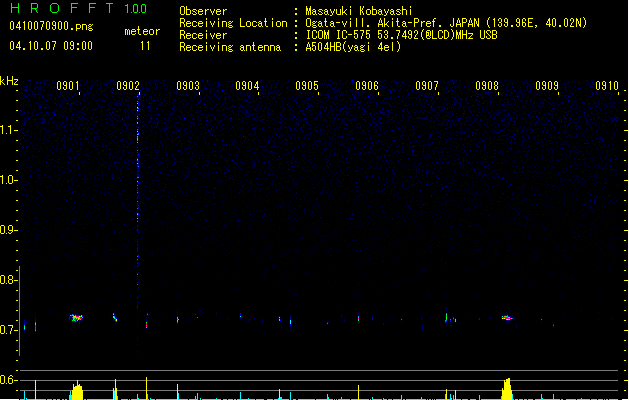Click the yellow power peak below 0908 echo
This screenshot has height=400, width=629.
pos(507,389)
